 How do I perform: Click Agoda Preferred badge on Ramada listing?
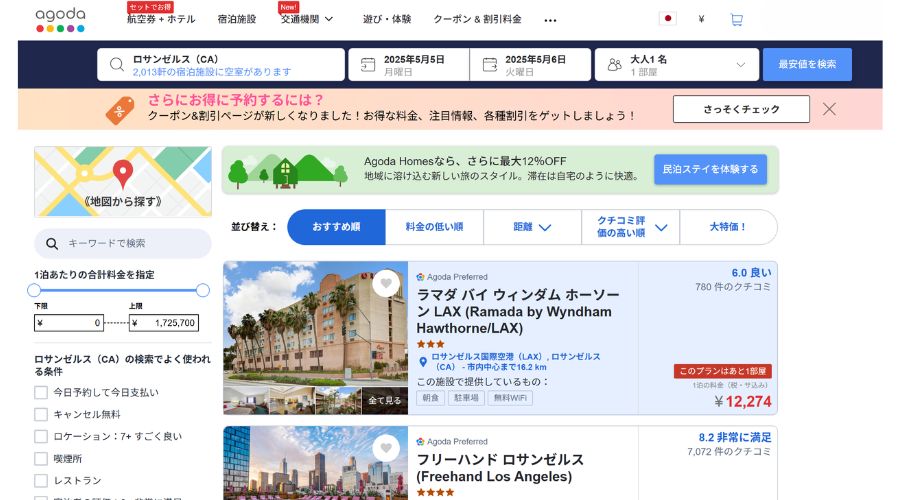[452, 277]
